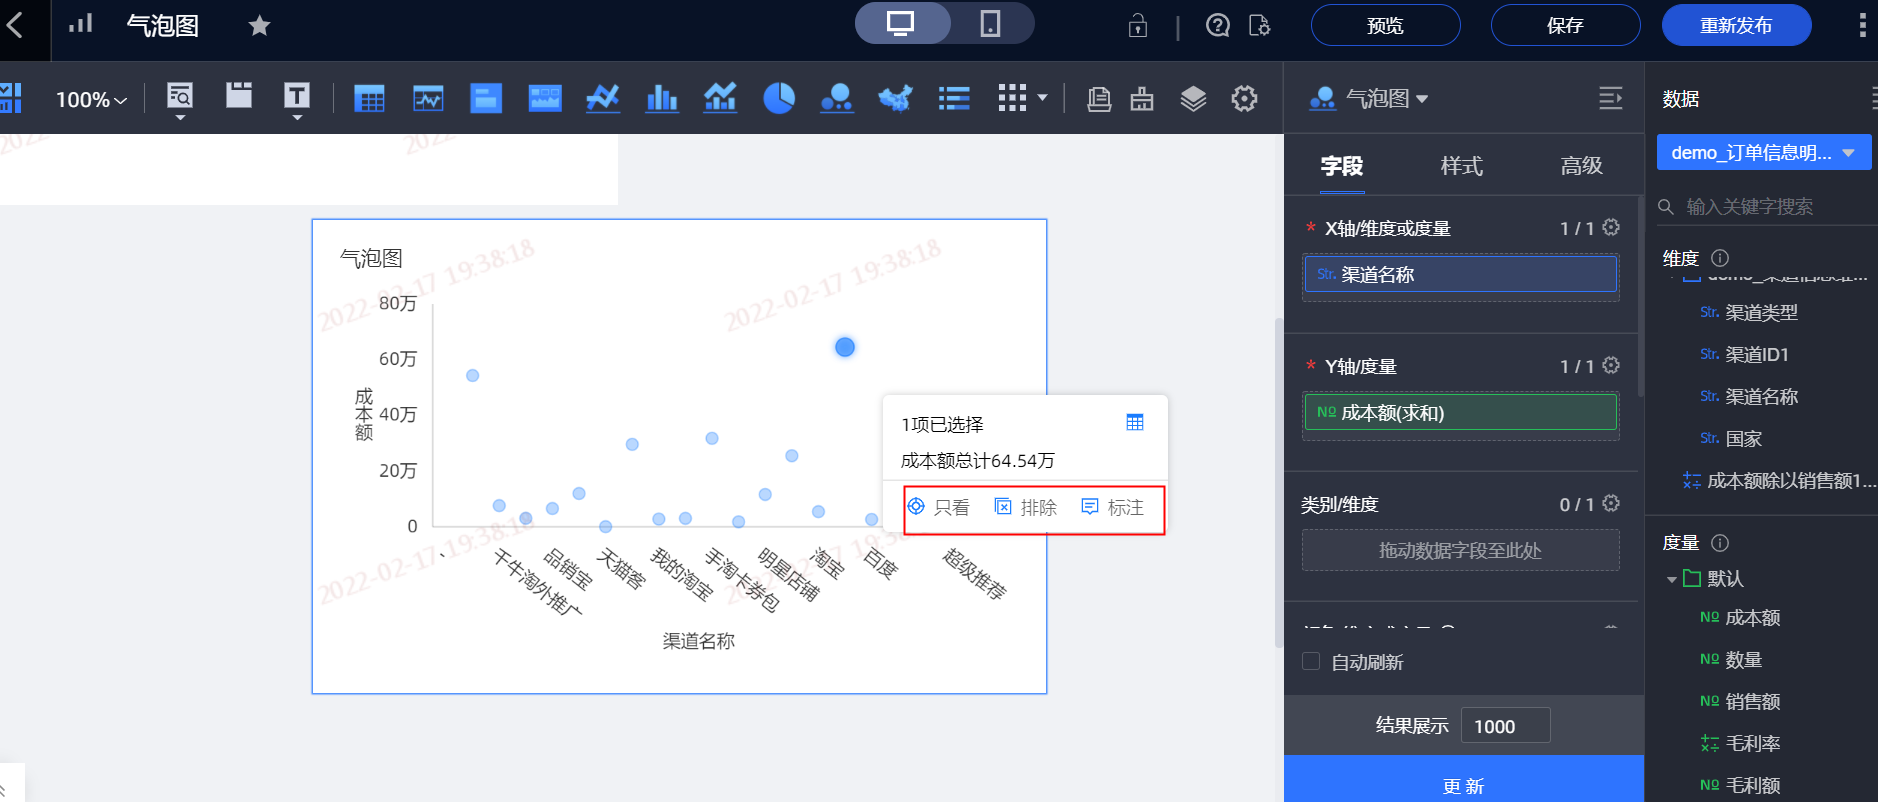Switch to the 样式 tab
The width and height of the screenshot is (1878, 802).
click(1462, 166)
